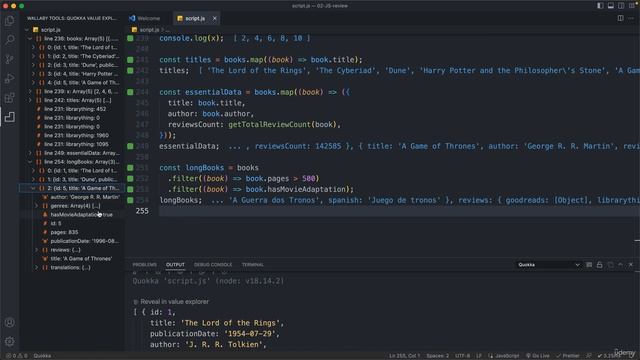Select hasMovieAdaptation true row
Image resolution: width=640 pixels, height=360 pixels.
pos(72,215)
